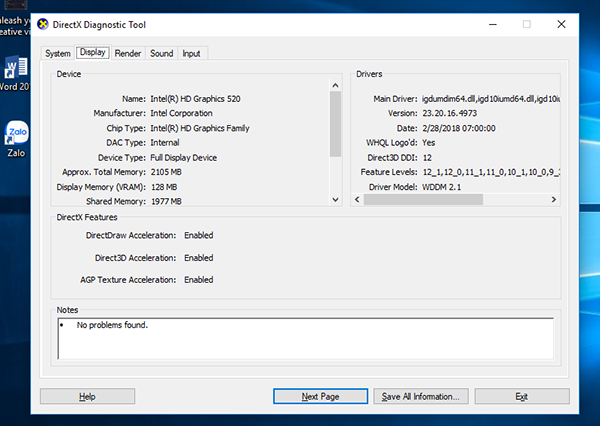Screen dimensions: 600x426
Task: Click AGP Texture Acceleration Enabled status
Action: point(199,280)
